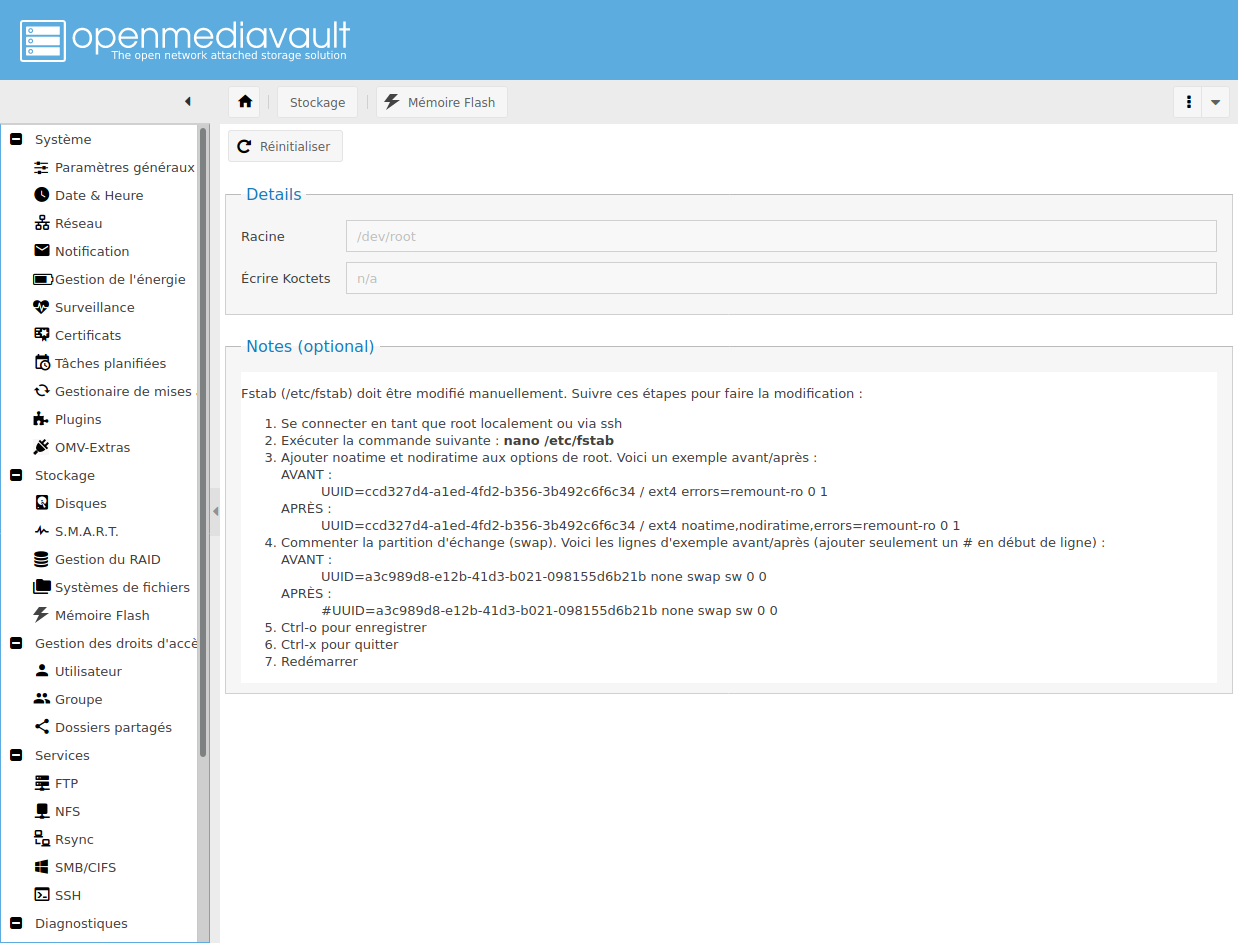Screen dimensions: 1238x943
Task: Open the SMB/CIFS Windows icon entry
Action: coord(42,867)
